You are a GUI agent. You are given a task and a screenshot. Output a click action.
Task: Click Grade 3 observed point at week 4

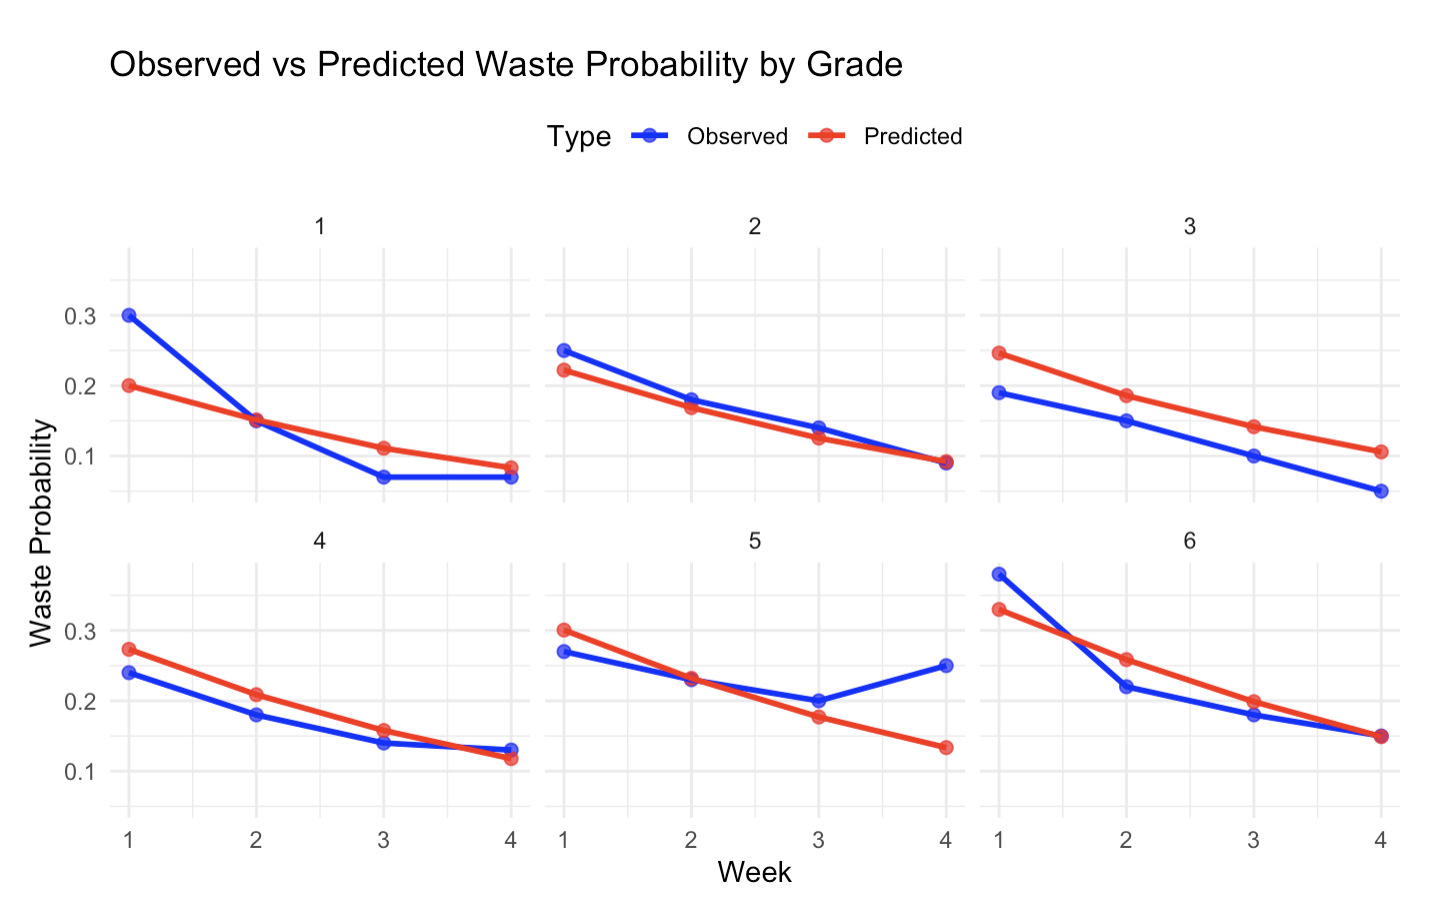tap(1381, 491)
